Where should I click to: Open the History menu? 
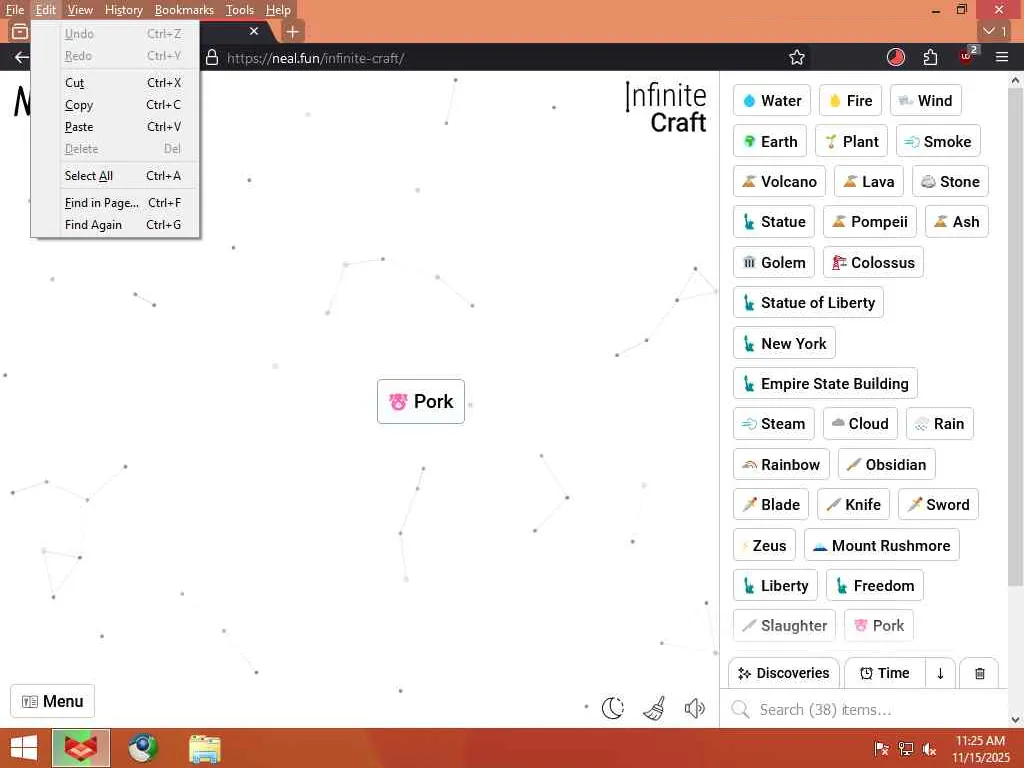point(123,10)
